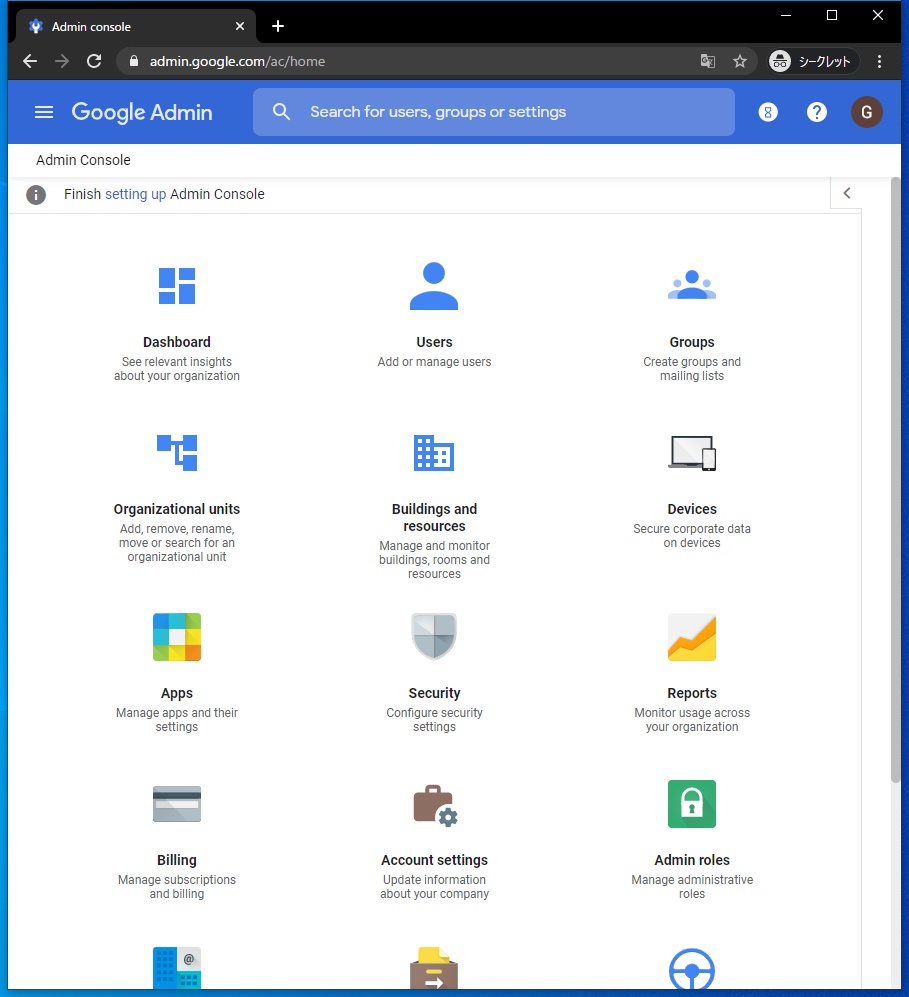
Task: Click the data migration box icon
Action: [x=434, y=968]
